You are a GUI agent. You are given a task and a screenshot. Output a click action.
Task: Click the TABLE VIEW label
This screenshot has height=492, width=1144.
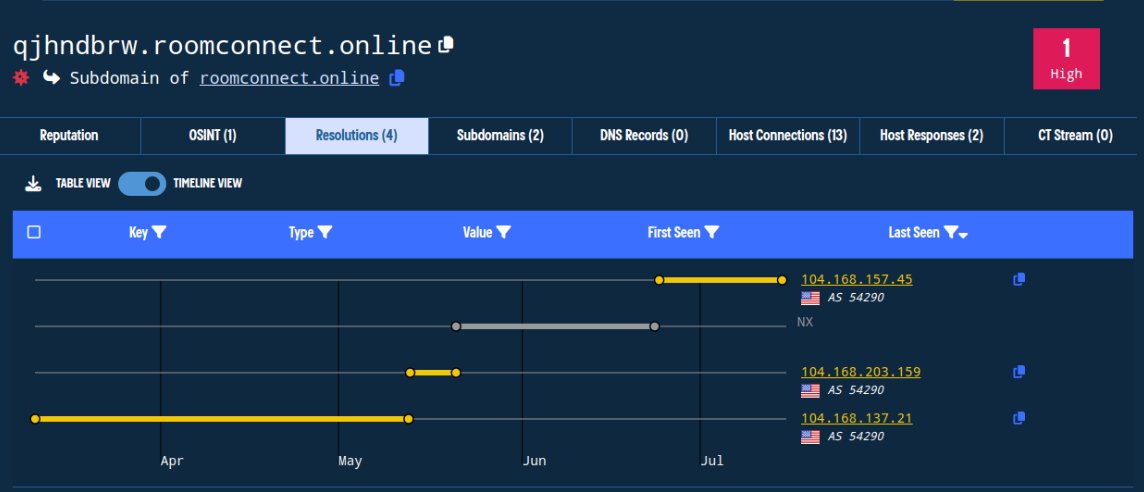coord(83,183)
